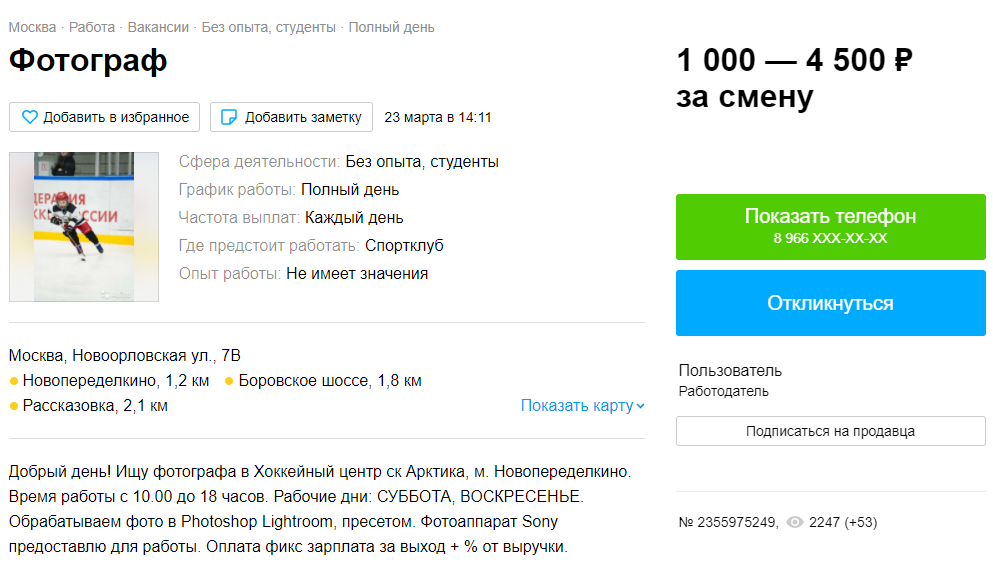This screenshot has height=568, width=993.
Task: Click the blue Откликнуться button
Action: [x=830, y=303]
